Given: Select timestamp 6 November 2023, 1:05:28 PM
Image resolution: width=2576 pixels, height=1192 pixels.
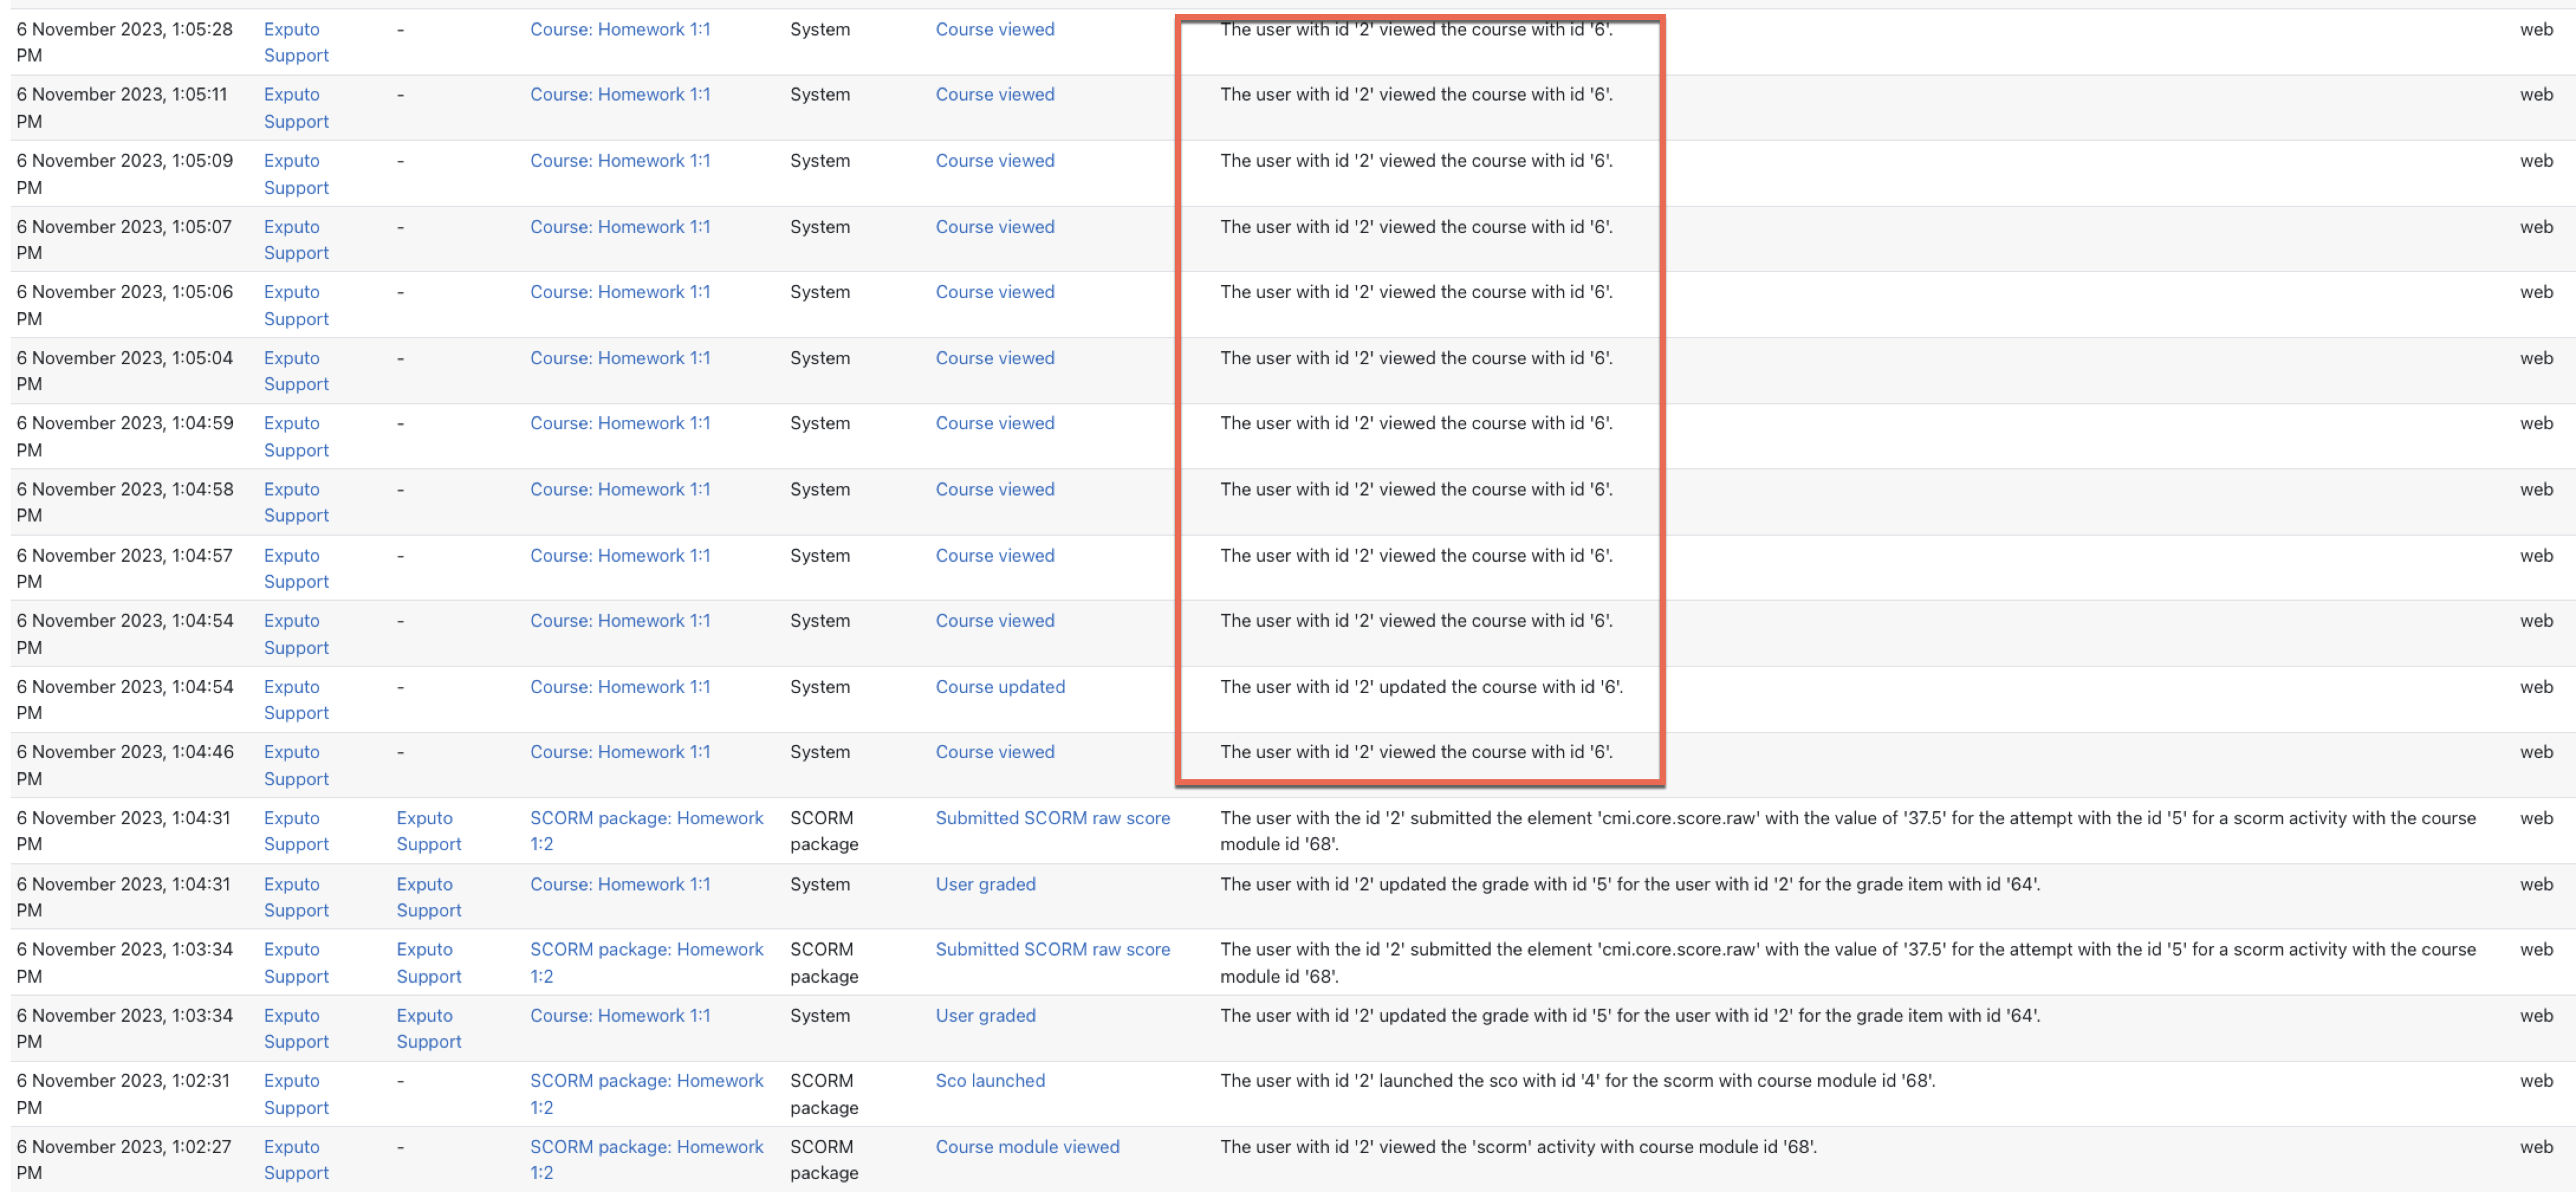Looking at the screenshot, I should tap(124, 42).
